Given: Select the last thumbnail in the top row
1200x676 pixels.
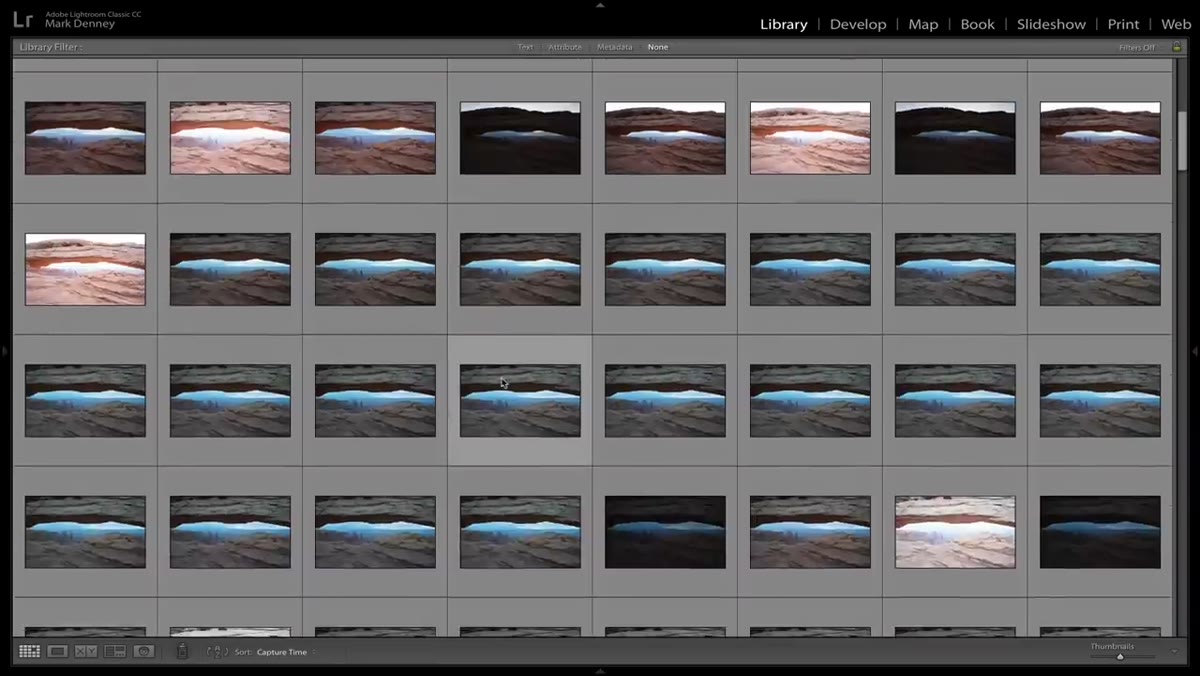Looking at the screenshot, I should [x=1100, y=138].
